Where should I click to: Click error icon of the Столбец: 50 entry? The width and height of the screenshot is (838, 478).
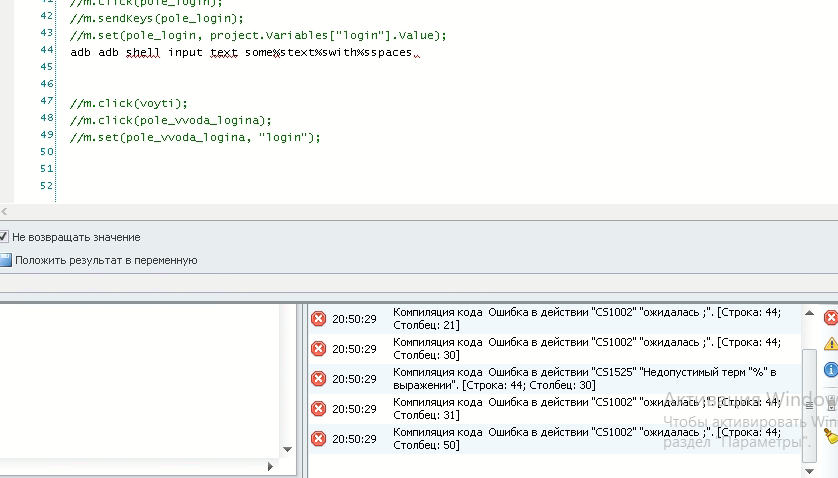point(319,438)
